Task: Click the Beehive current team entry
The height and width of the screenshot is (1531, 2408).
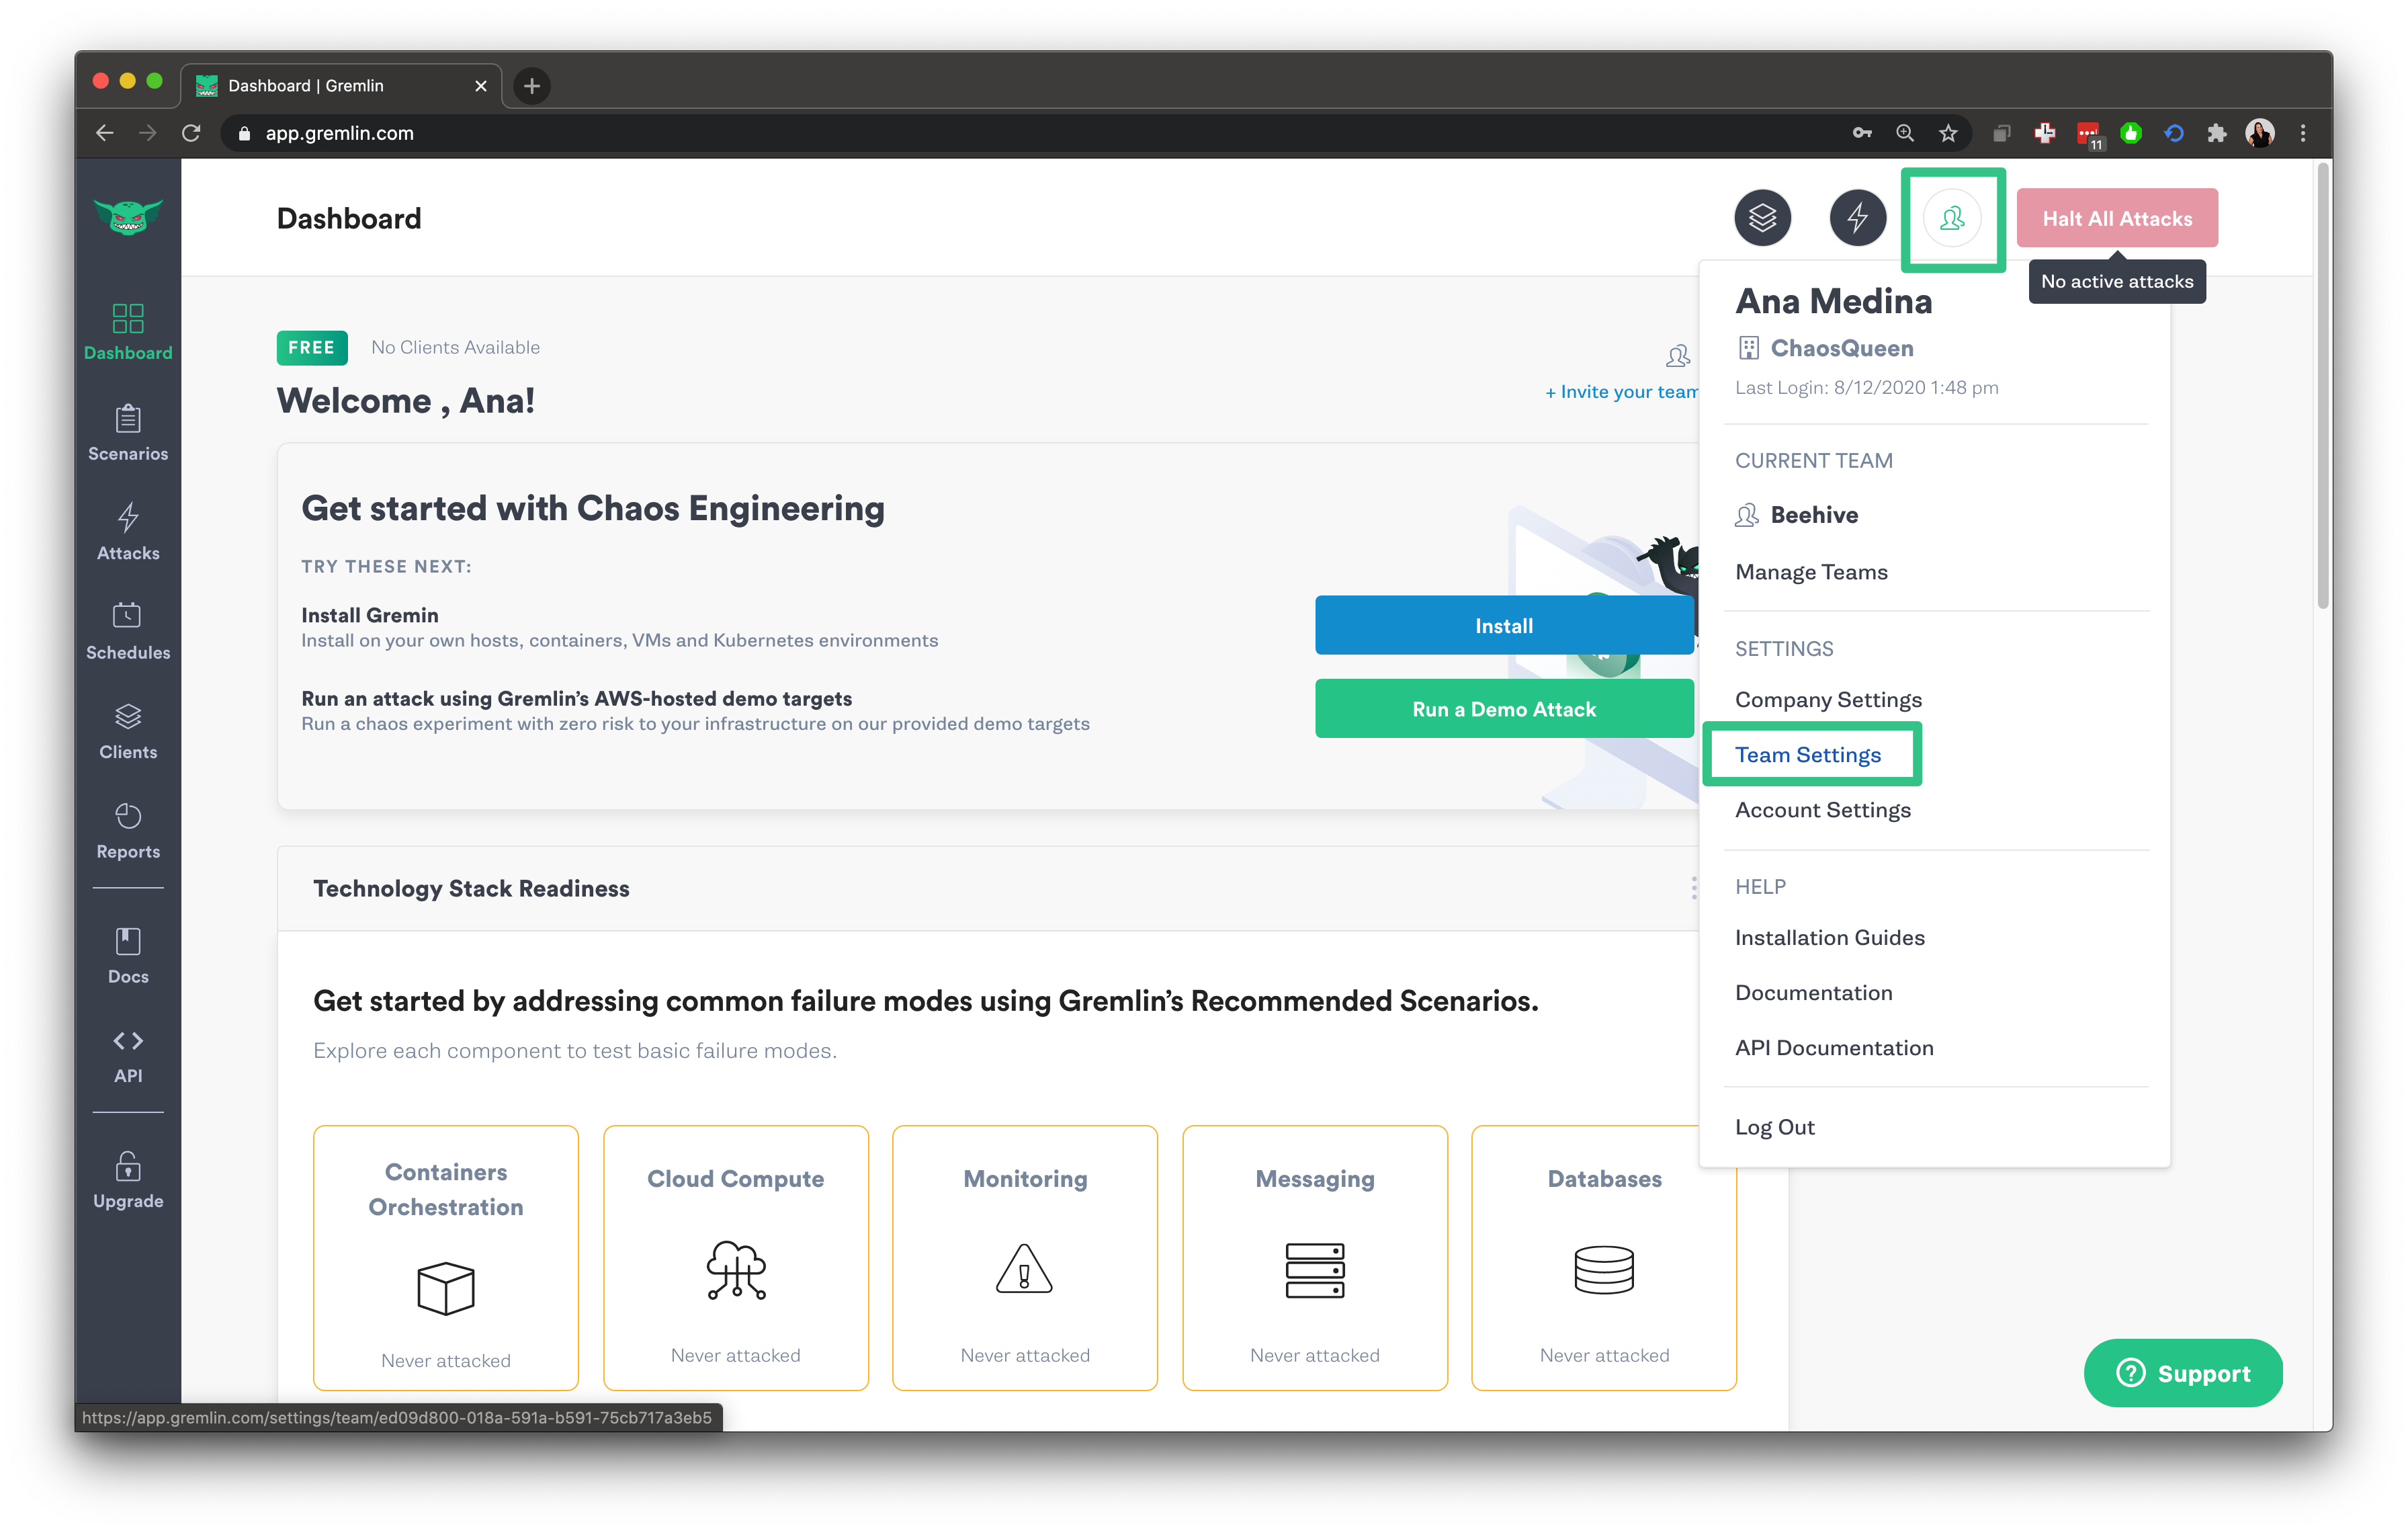Action: pyautogui.click(x=1797, y=515)
